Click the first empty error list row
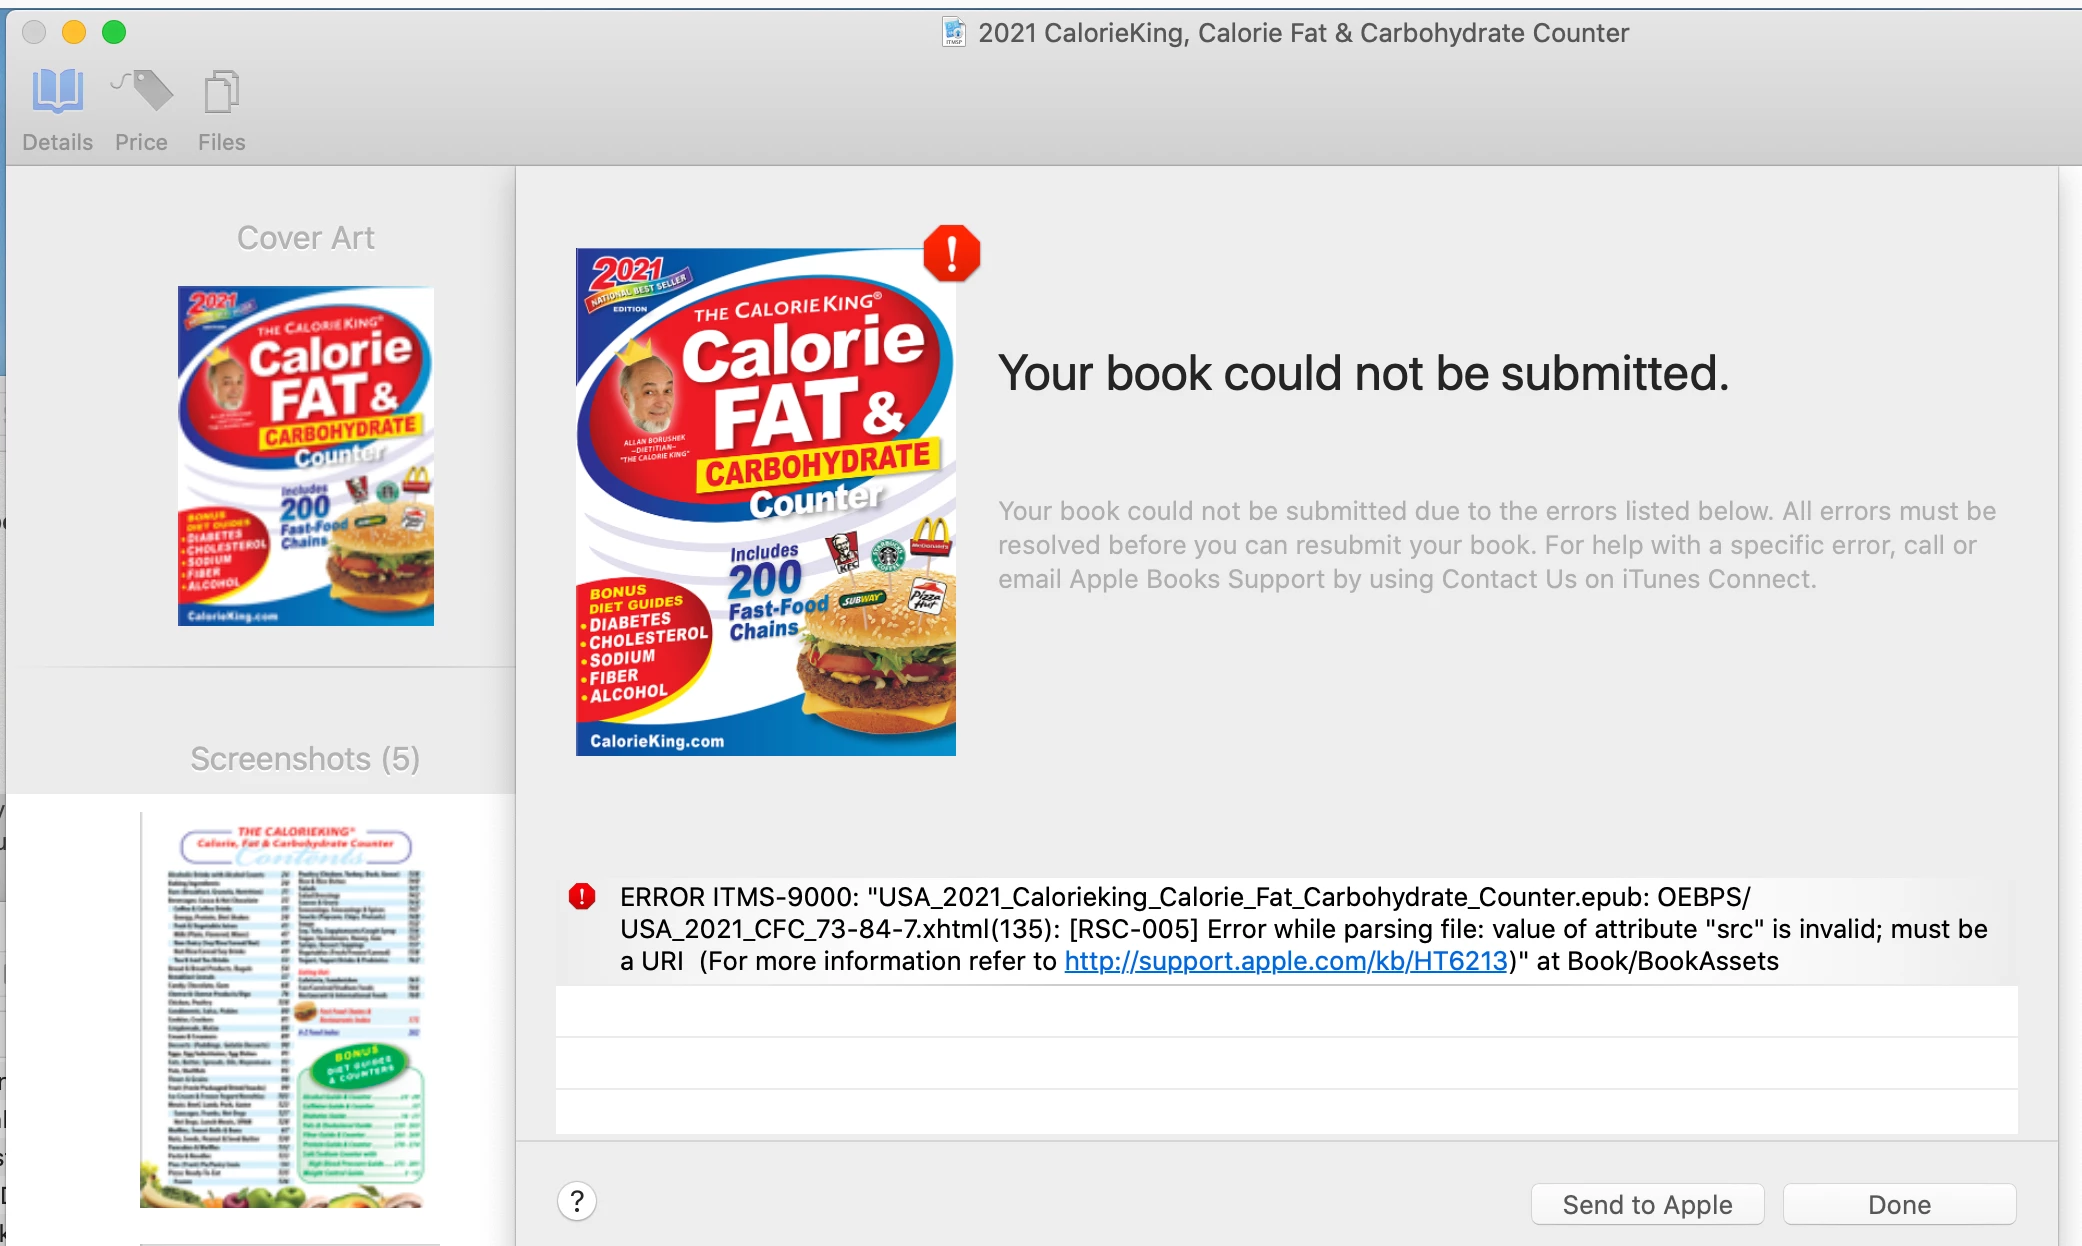This screenshot has height=1246, width=2082. click(1286, 1011)
